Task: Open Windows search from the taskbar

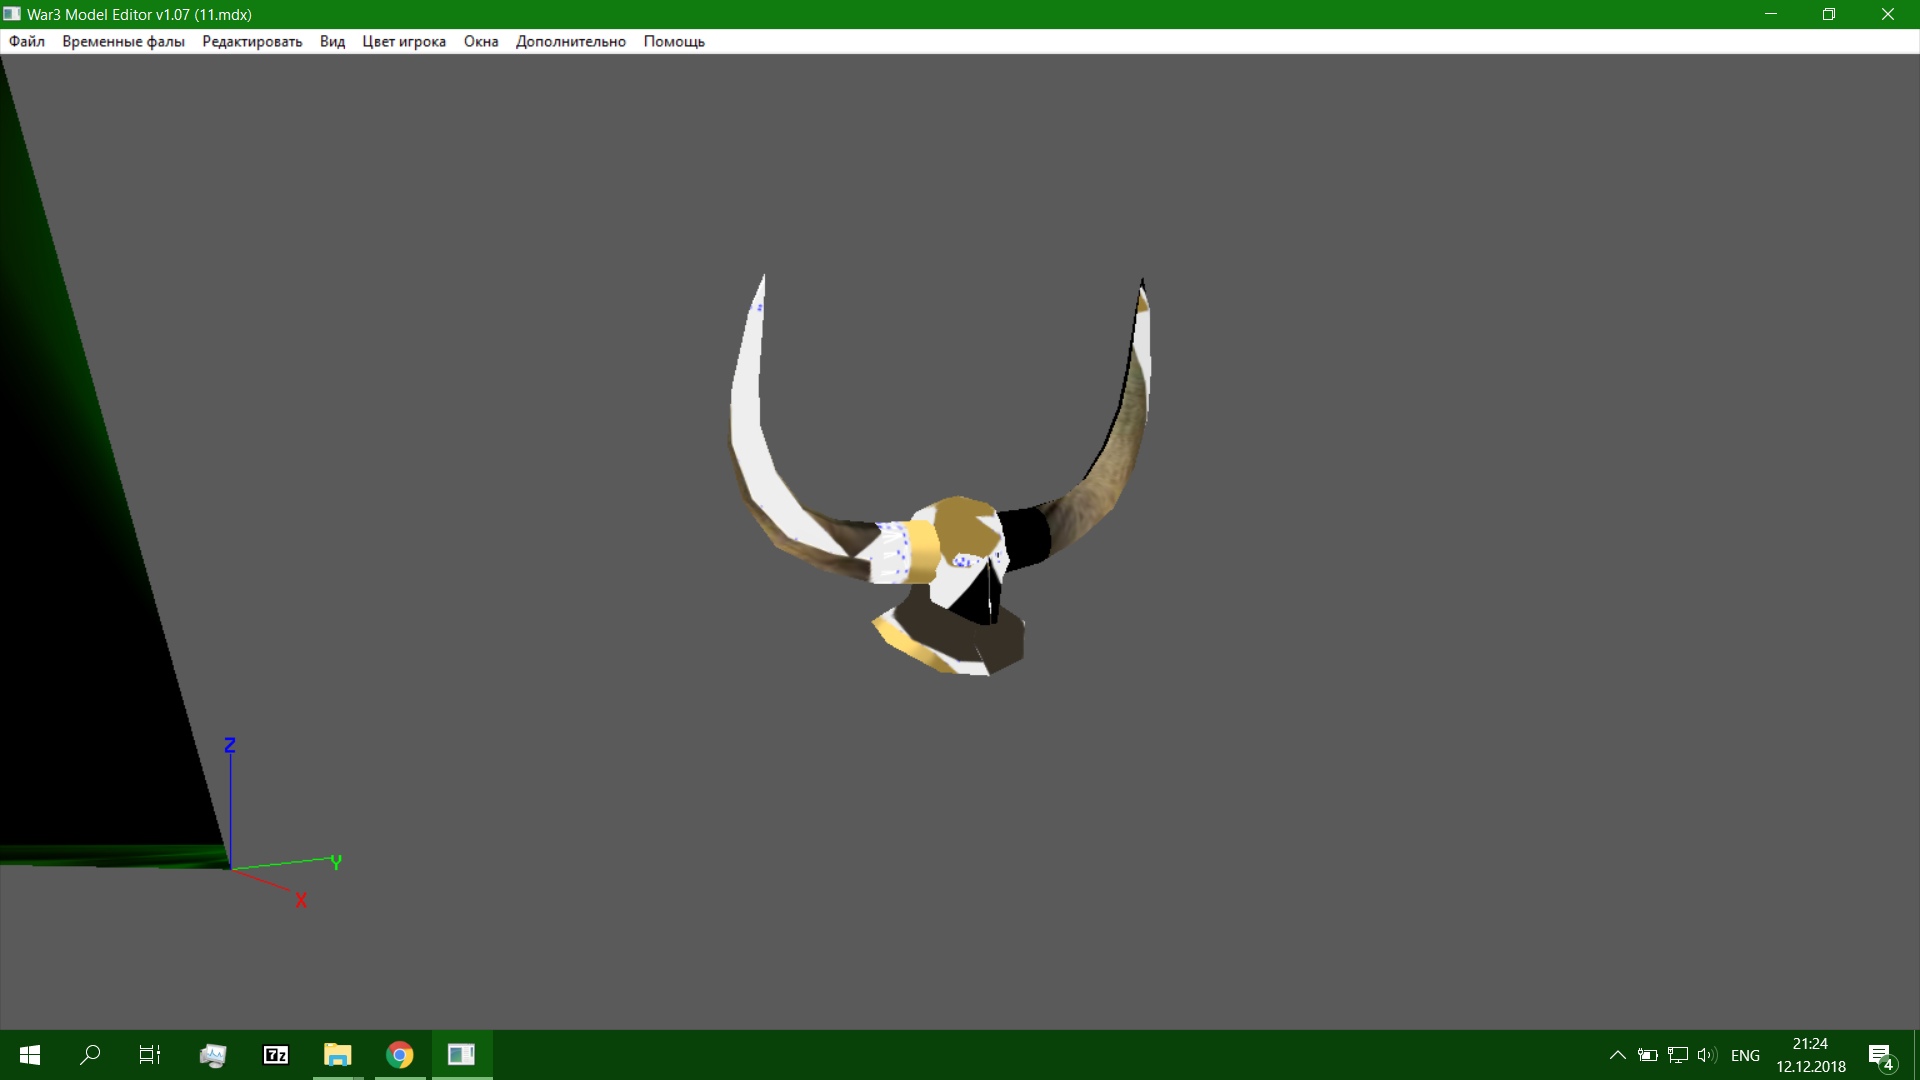Action: click(90, 1055)
